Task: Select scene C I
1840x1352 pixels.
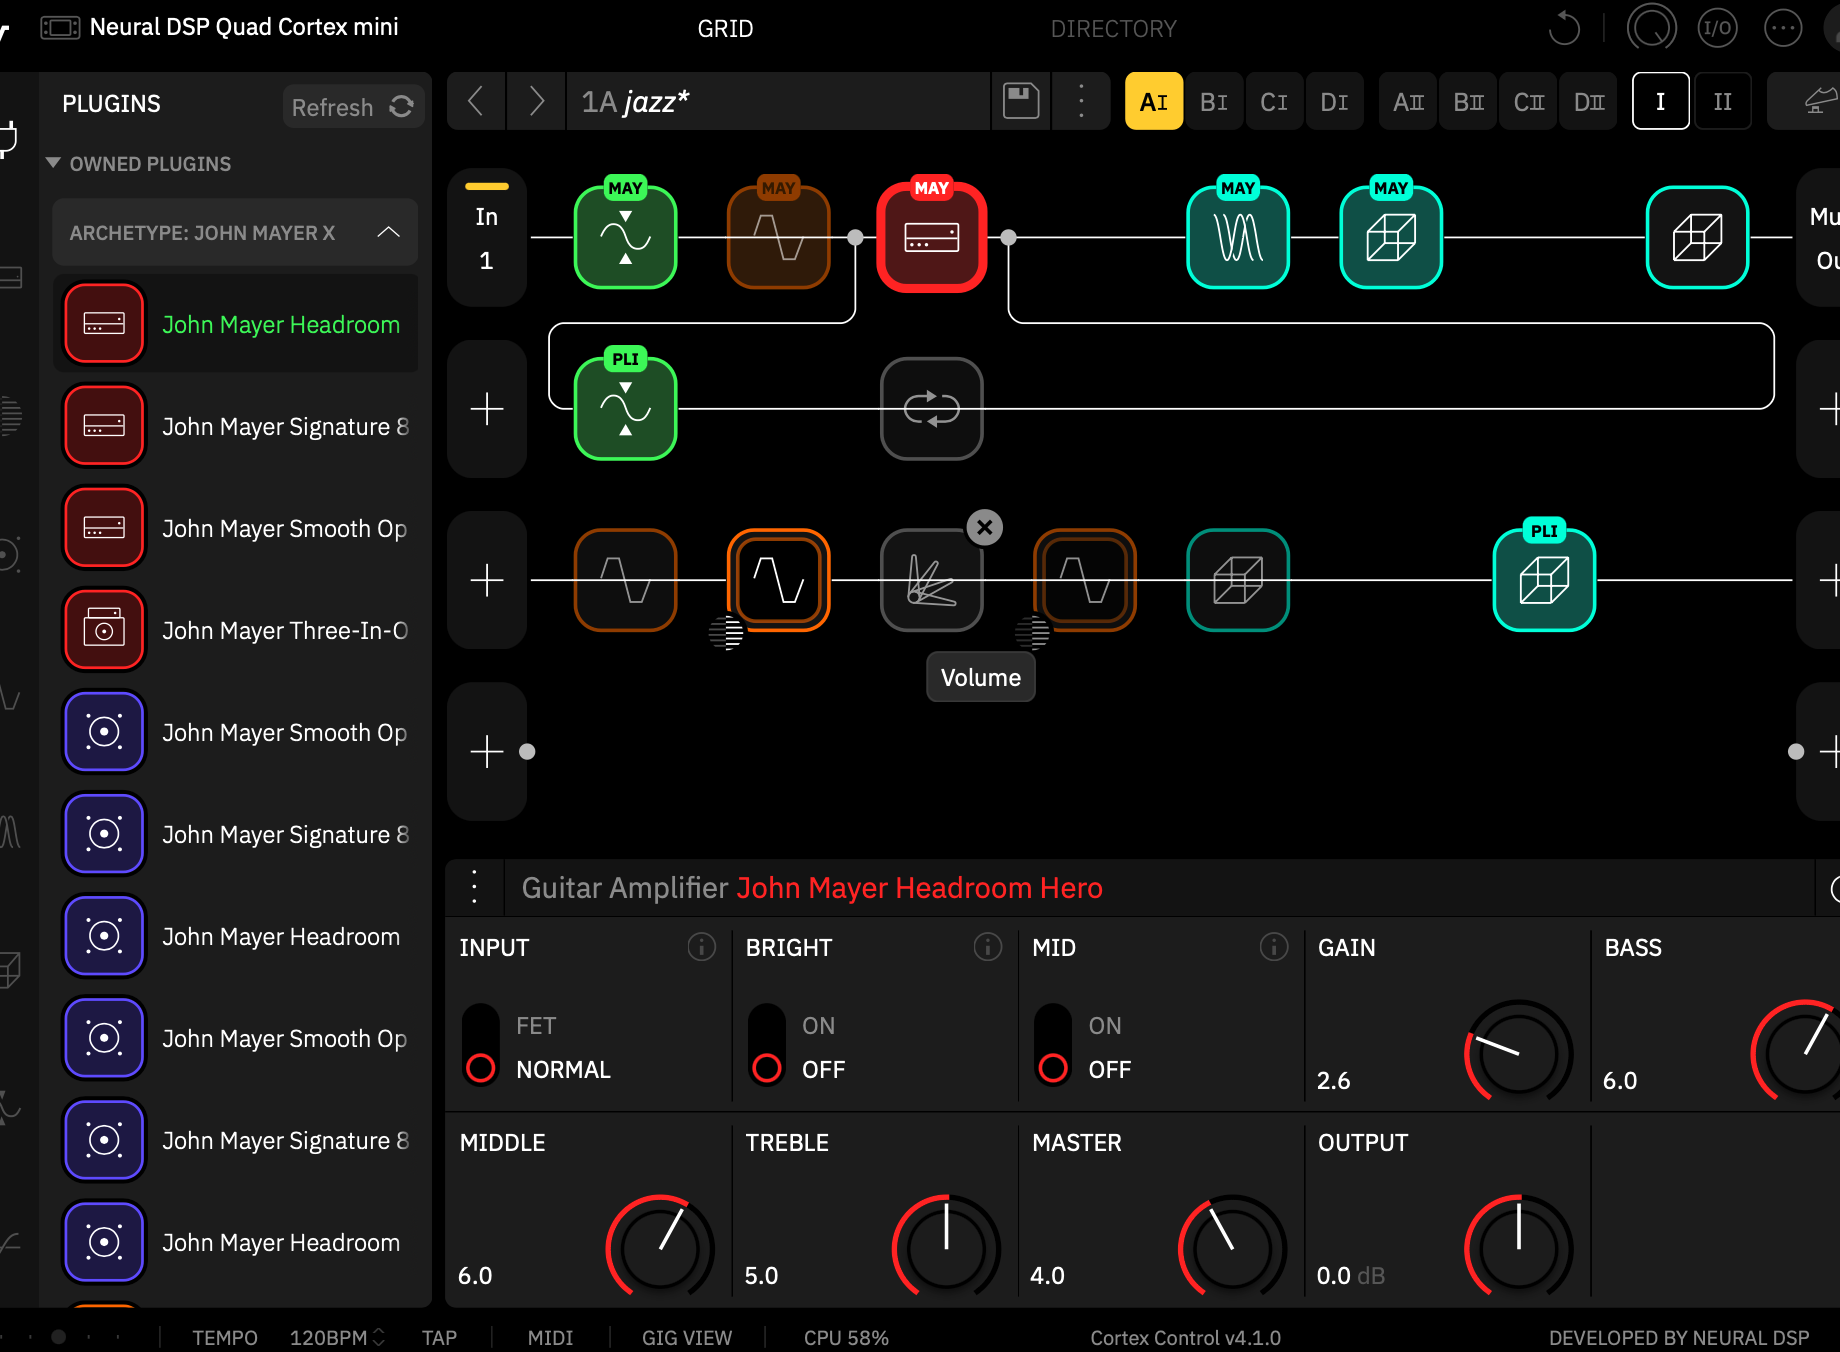Action: tap(1274, 101)
